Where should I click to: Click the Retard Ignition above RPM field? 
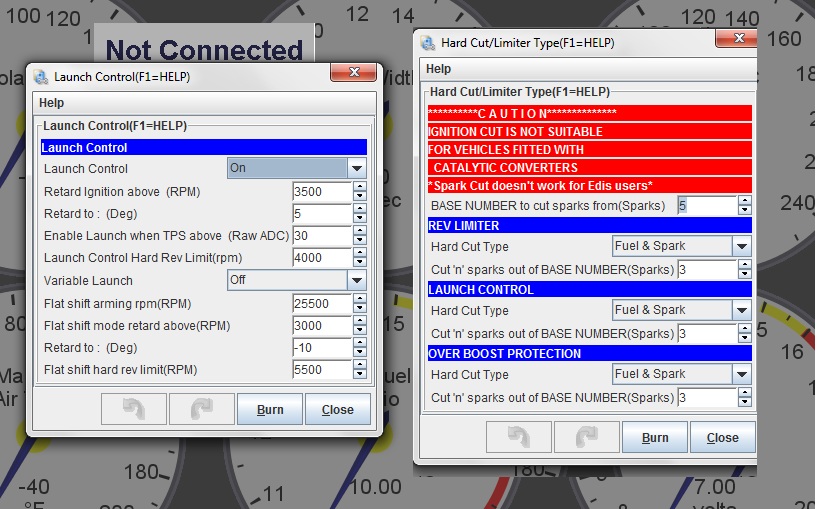pos(322,192)
